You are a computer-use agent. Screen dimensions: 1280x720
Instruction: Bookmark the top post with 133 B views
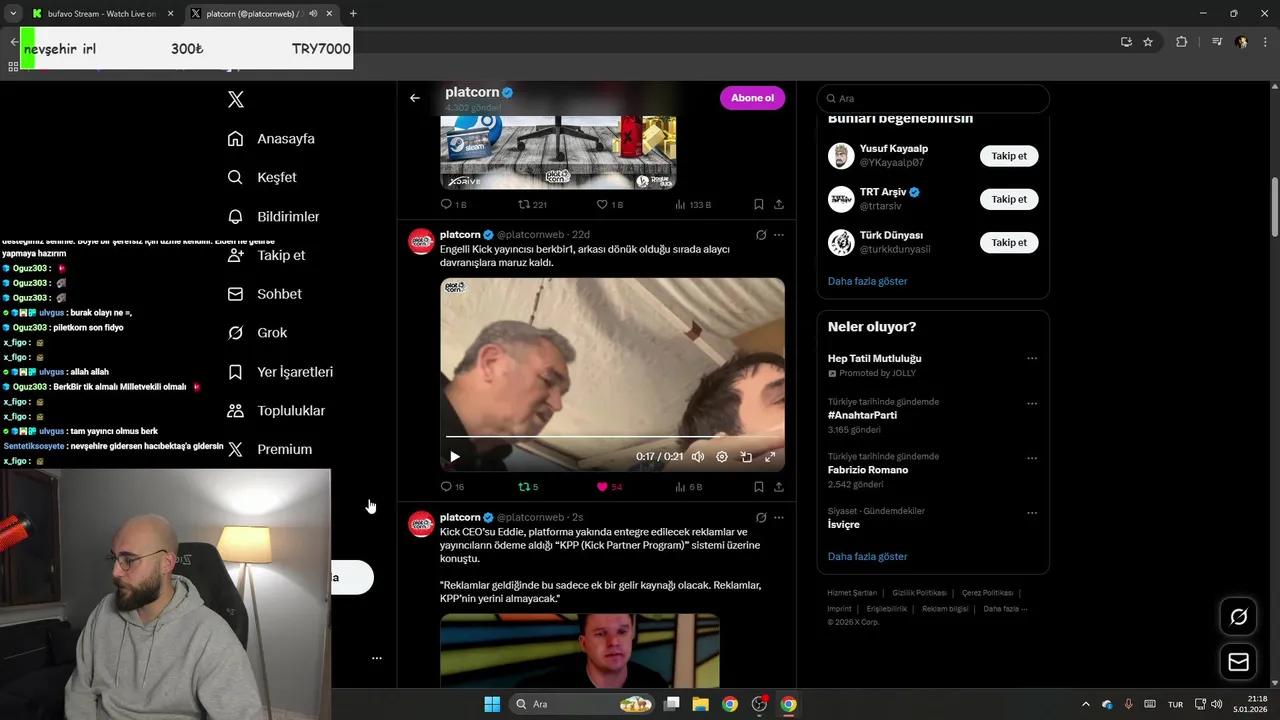(759, 204)
